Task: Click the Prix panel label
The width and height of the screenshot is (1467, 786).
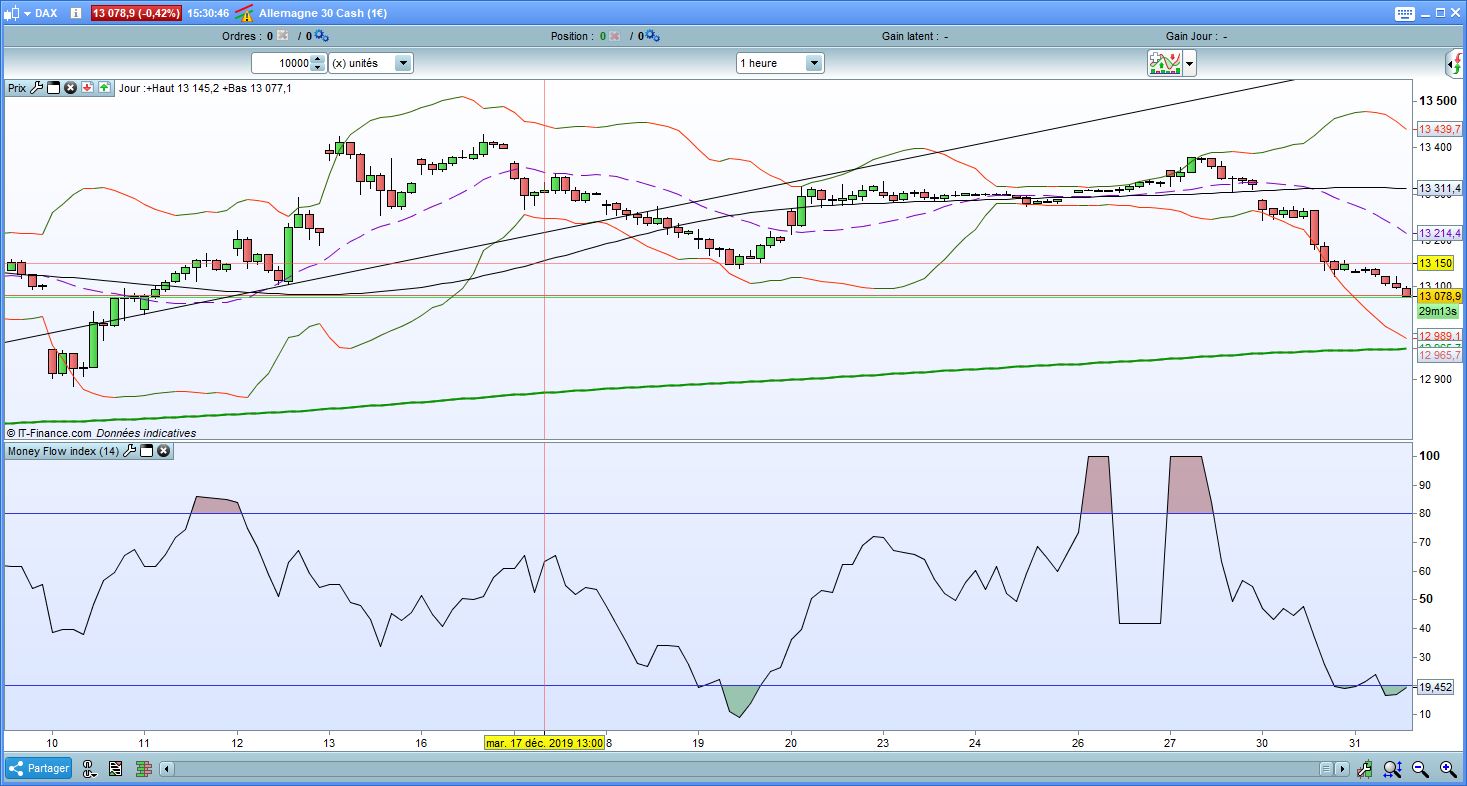Action: click(17, 88)
